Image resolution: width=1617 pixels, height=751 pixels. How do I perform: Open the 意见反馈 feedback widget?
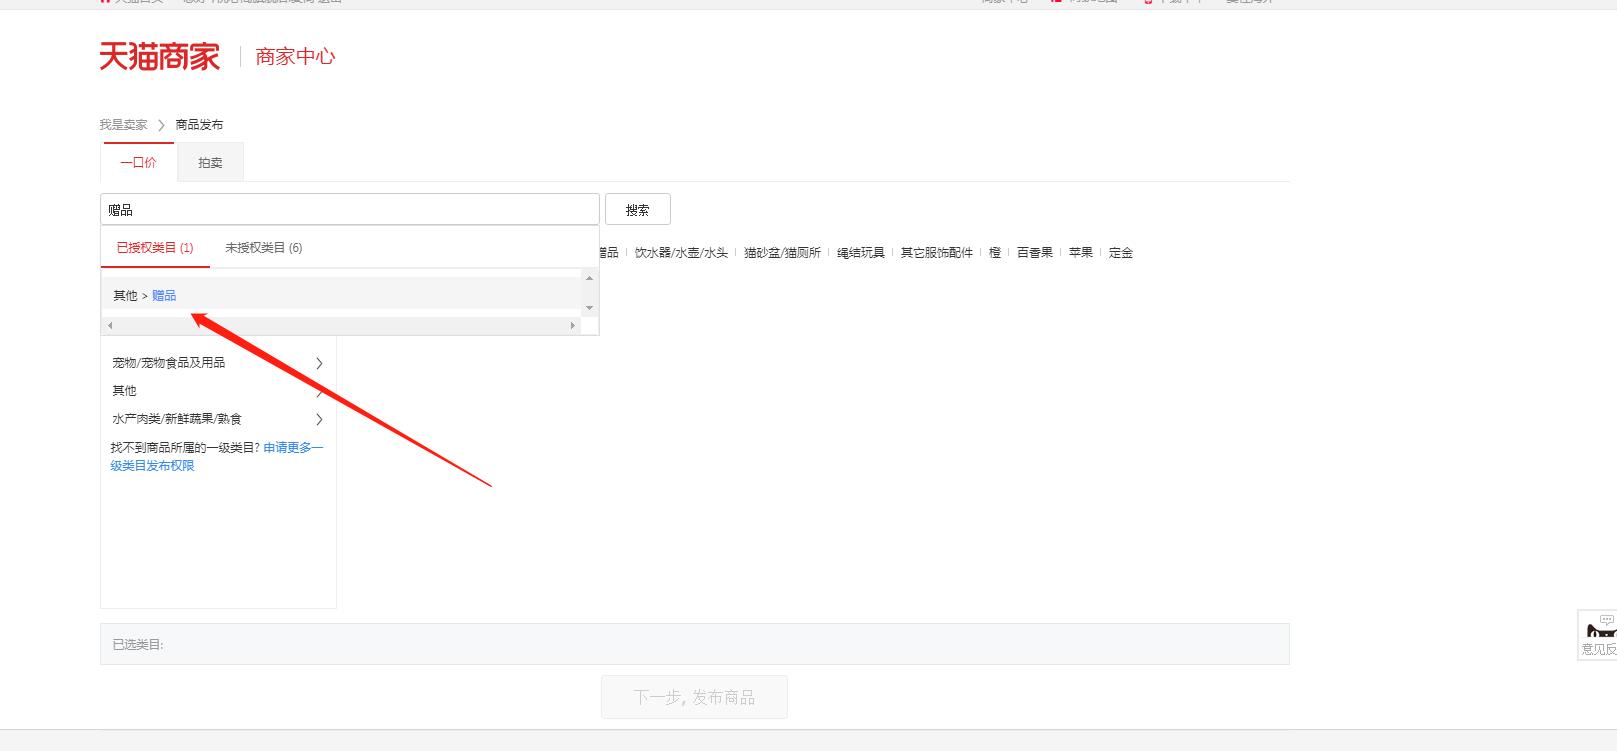tap(1598, 636)
